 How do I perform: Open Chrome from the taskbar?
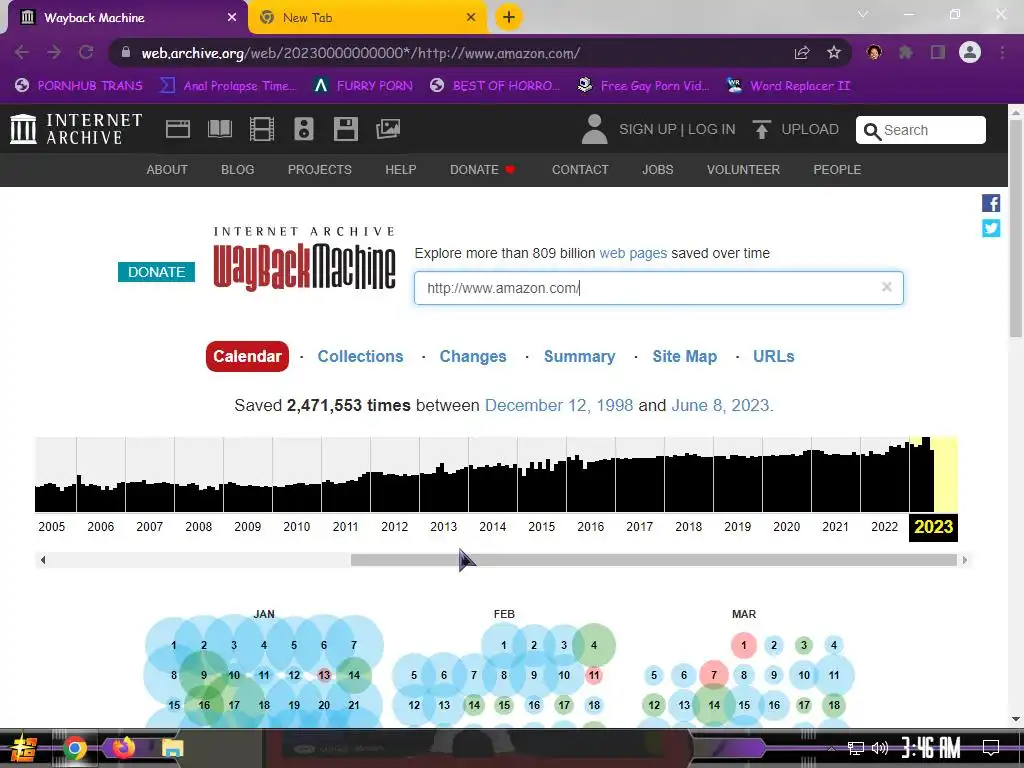[x=75, y=748]
